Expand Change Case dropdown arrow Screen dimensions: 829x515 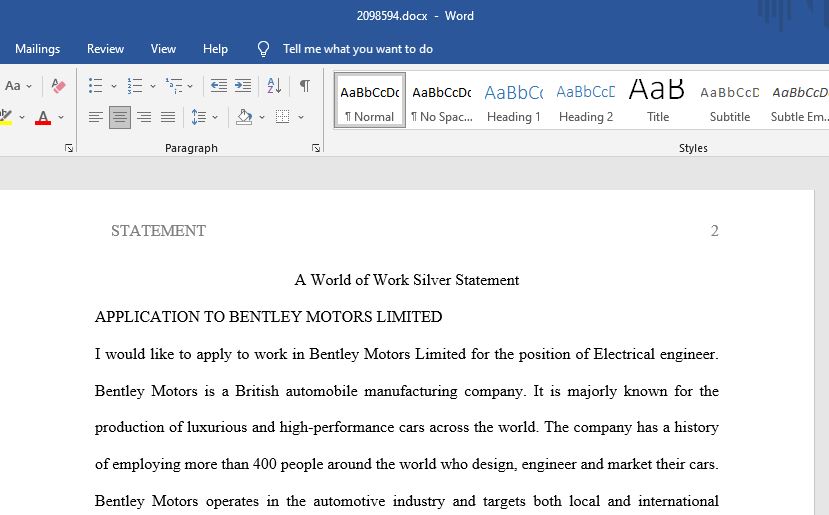29,86
